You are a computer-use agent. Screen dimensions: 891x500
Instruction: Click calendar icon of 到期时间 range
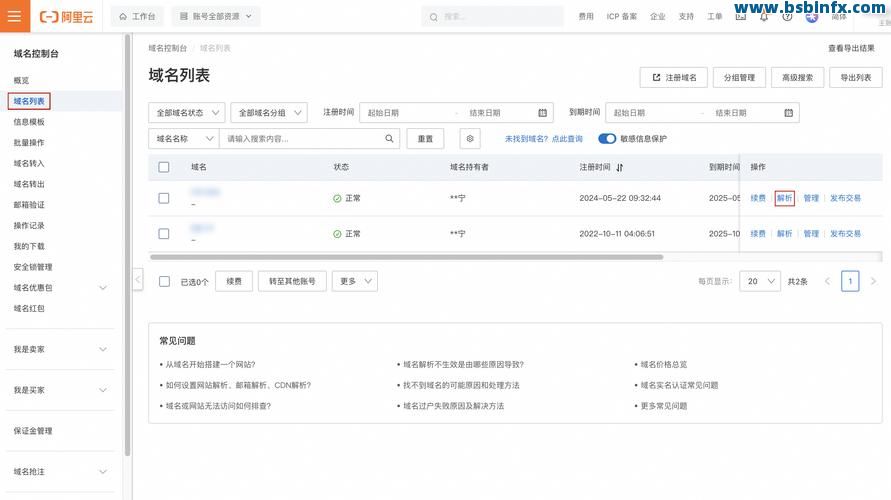pyautogui.click(x=789, y=113)
